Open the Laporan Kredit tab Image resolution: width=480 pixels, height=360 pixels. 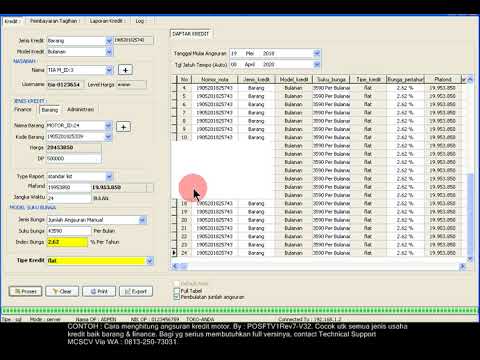point(107,21)
